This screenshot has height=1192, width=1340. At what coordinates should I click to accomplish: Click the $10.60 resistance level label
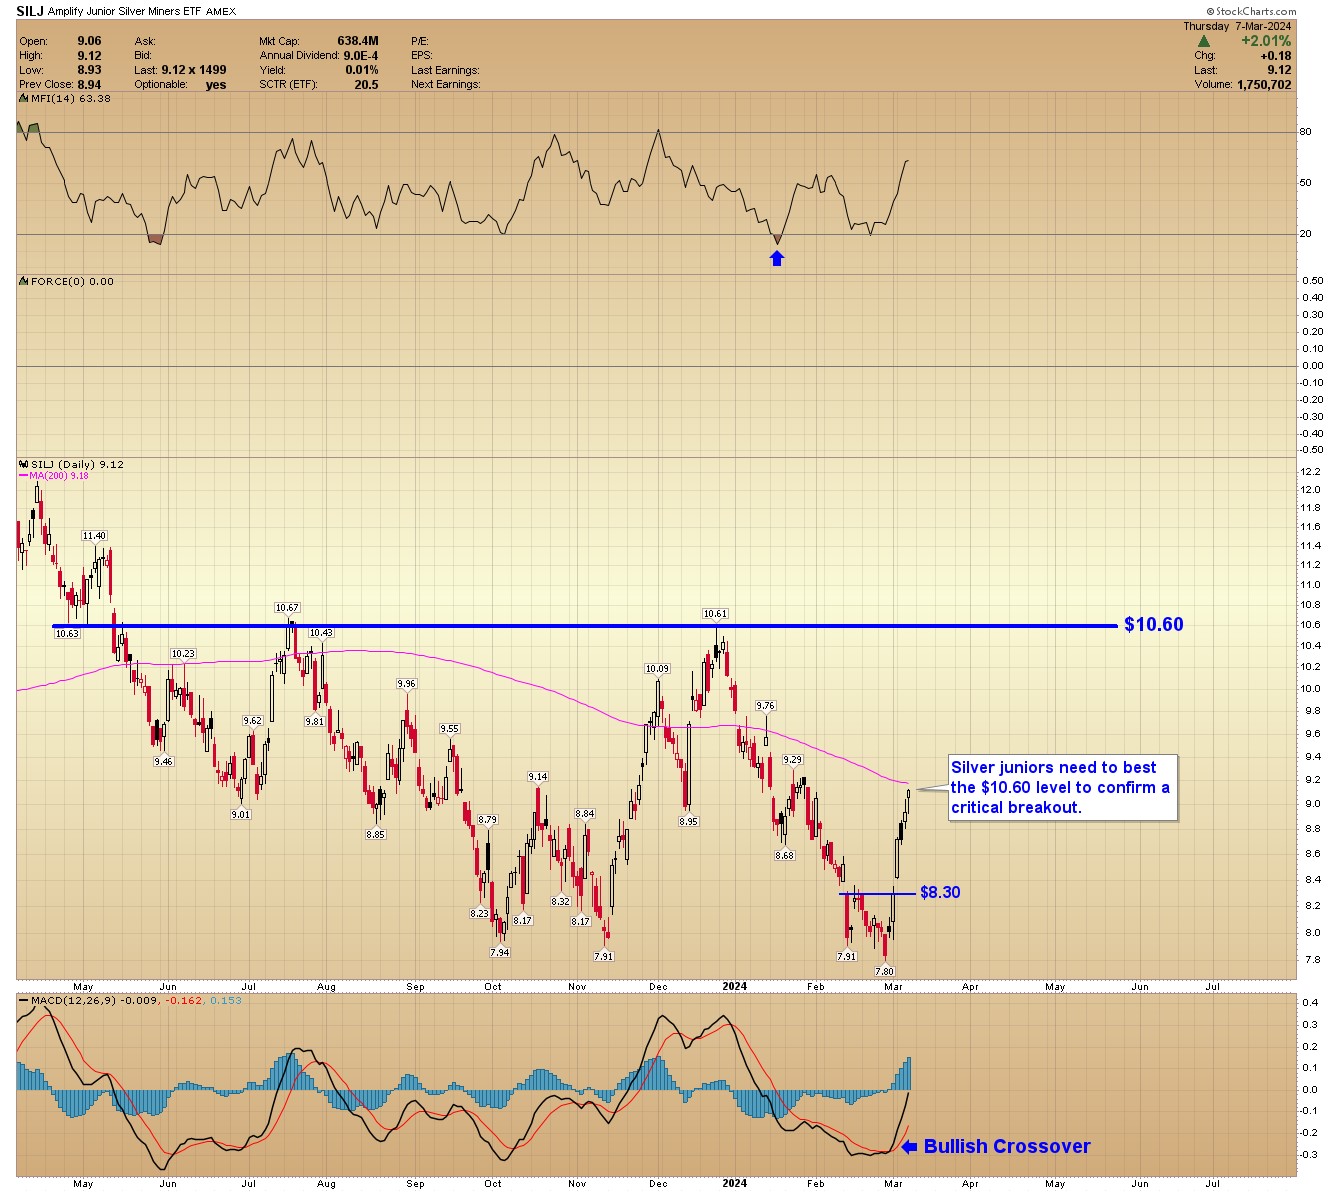[x=1154, y=624]
